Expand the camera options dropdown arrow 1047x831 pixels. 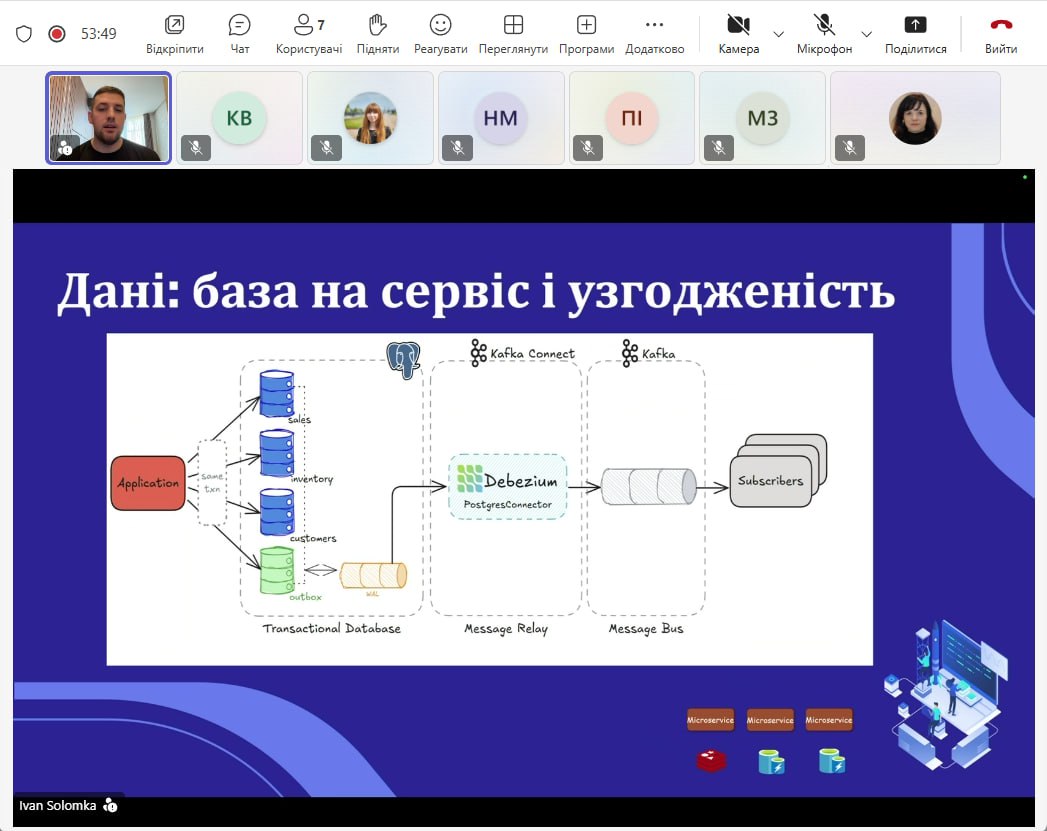tap(779, 33)
